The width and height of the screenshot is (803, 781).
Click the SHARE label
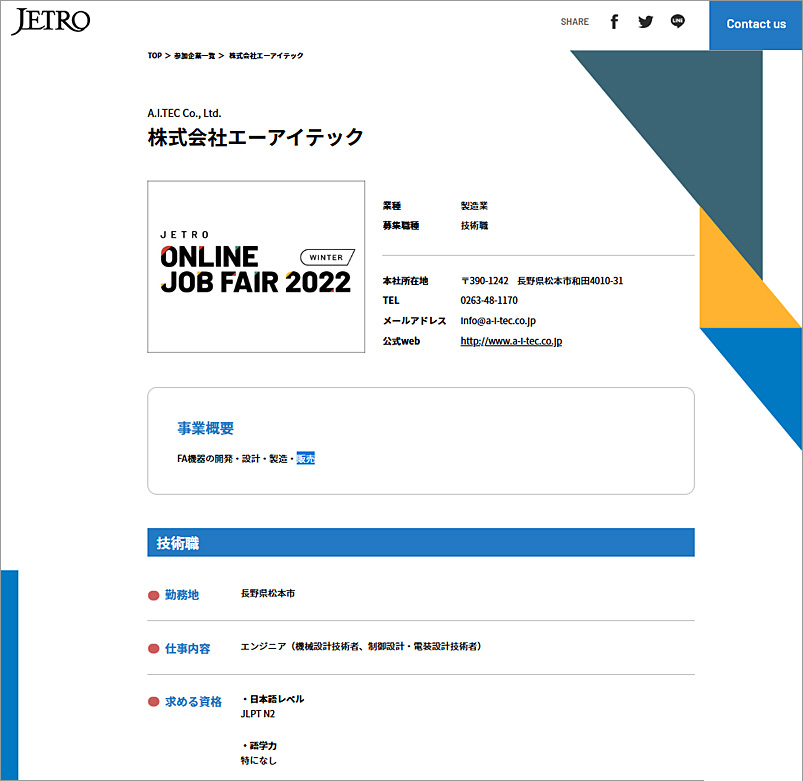pyautogui.click(x=575, y=22)
